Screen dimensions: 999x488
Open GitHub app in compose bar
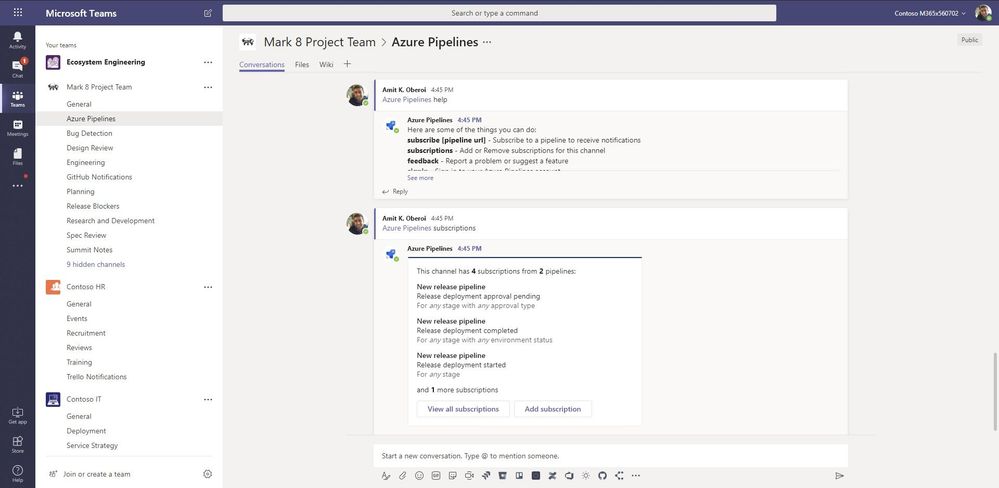click(602, 475)
